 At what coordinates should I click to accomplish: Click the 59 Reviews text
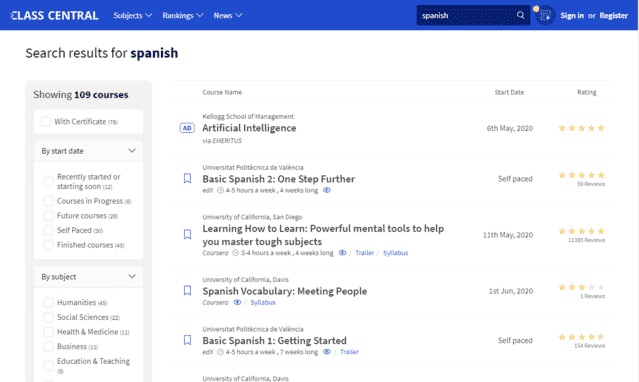591,184
